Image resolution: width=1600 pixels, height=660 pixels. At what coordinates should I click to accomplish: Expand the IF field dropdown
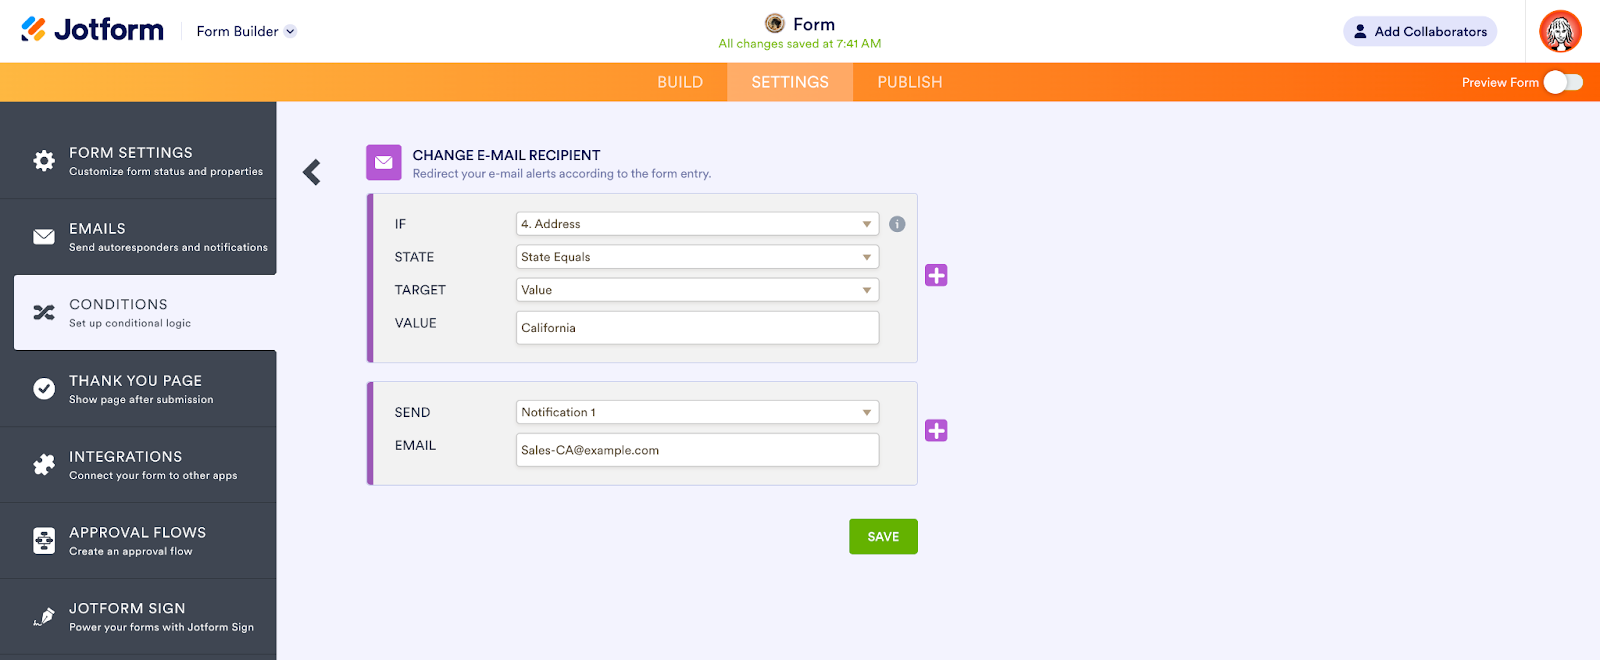[697, 224]
